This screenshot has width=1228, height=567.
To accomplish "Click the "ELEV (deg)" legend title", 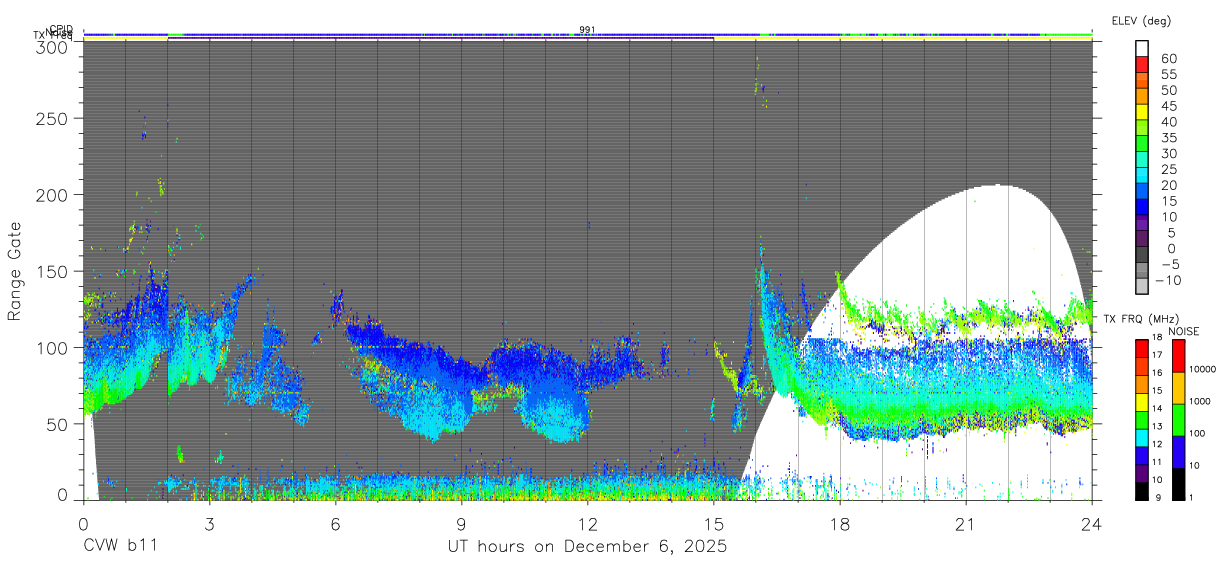I will coord(1141,20).
